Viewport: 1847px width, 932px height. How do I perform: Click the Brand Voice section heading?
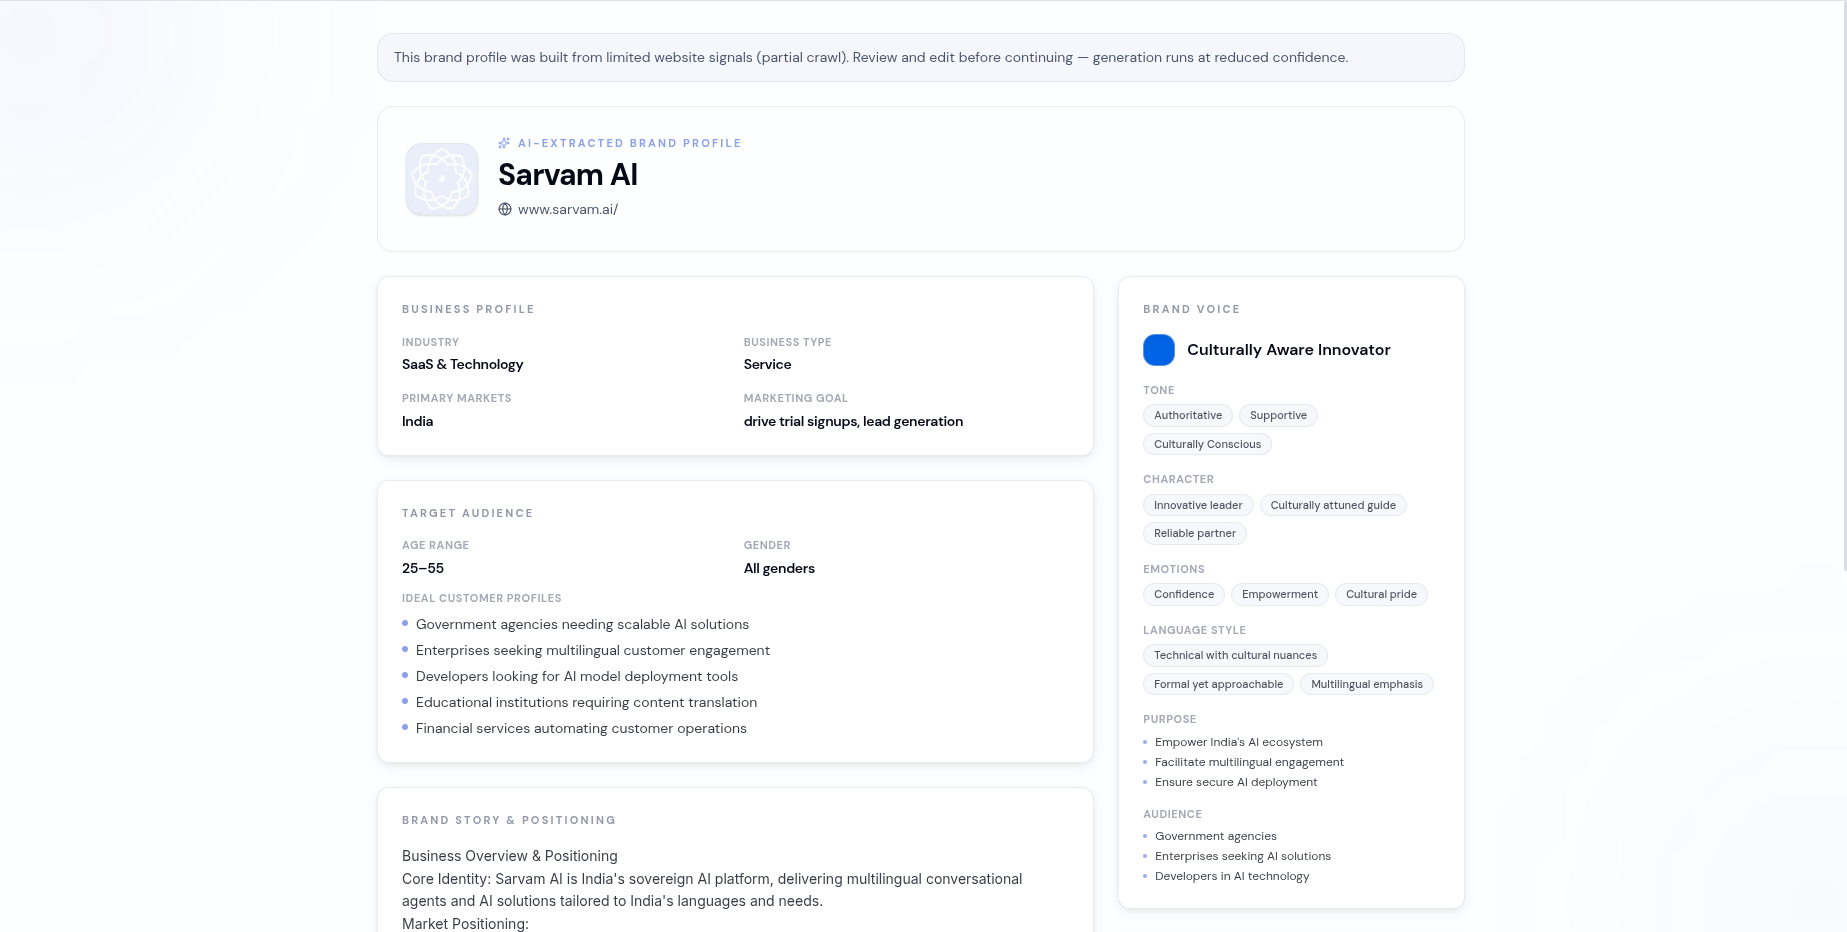point(1191,310)
